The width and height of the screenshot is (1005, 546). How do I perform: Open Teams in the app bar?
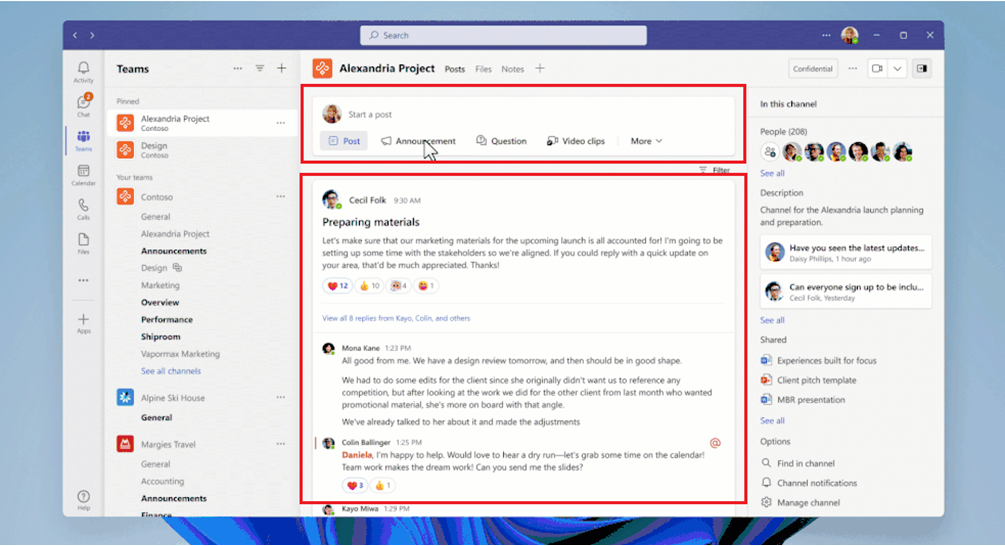(83, 140)
